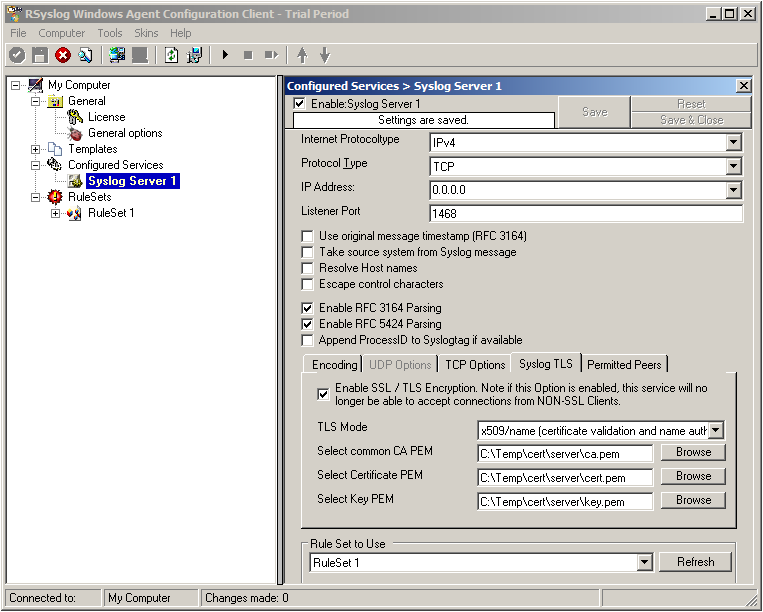Click the magnifier document toolbar icon

[x=85, y=55]
